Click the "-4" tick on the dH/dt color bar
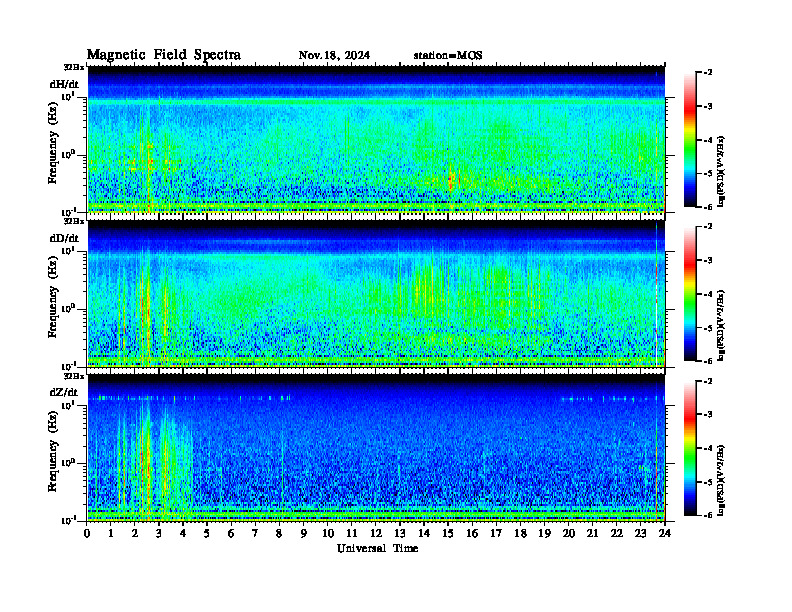Screen dimensions: 792x612 tap(709, 140)
